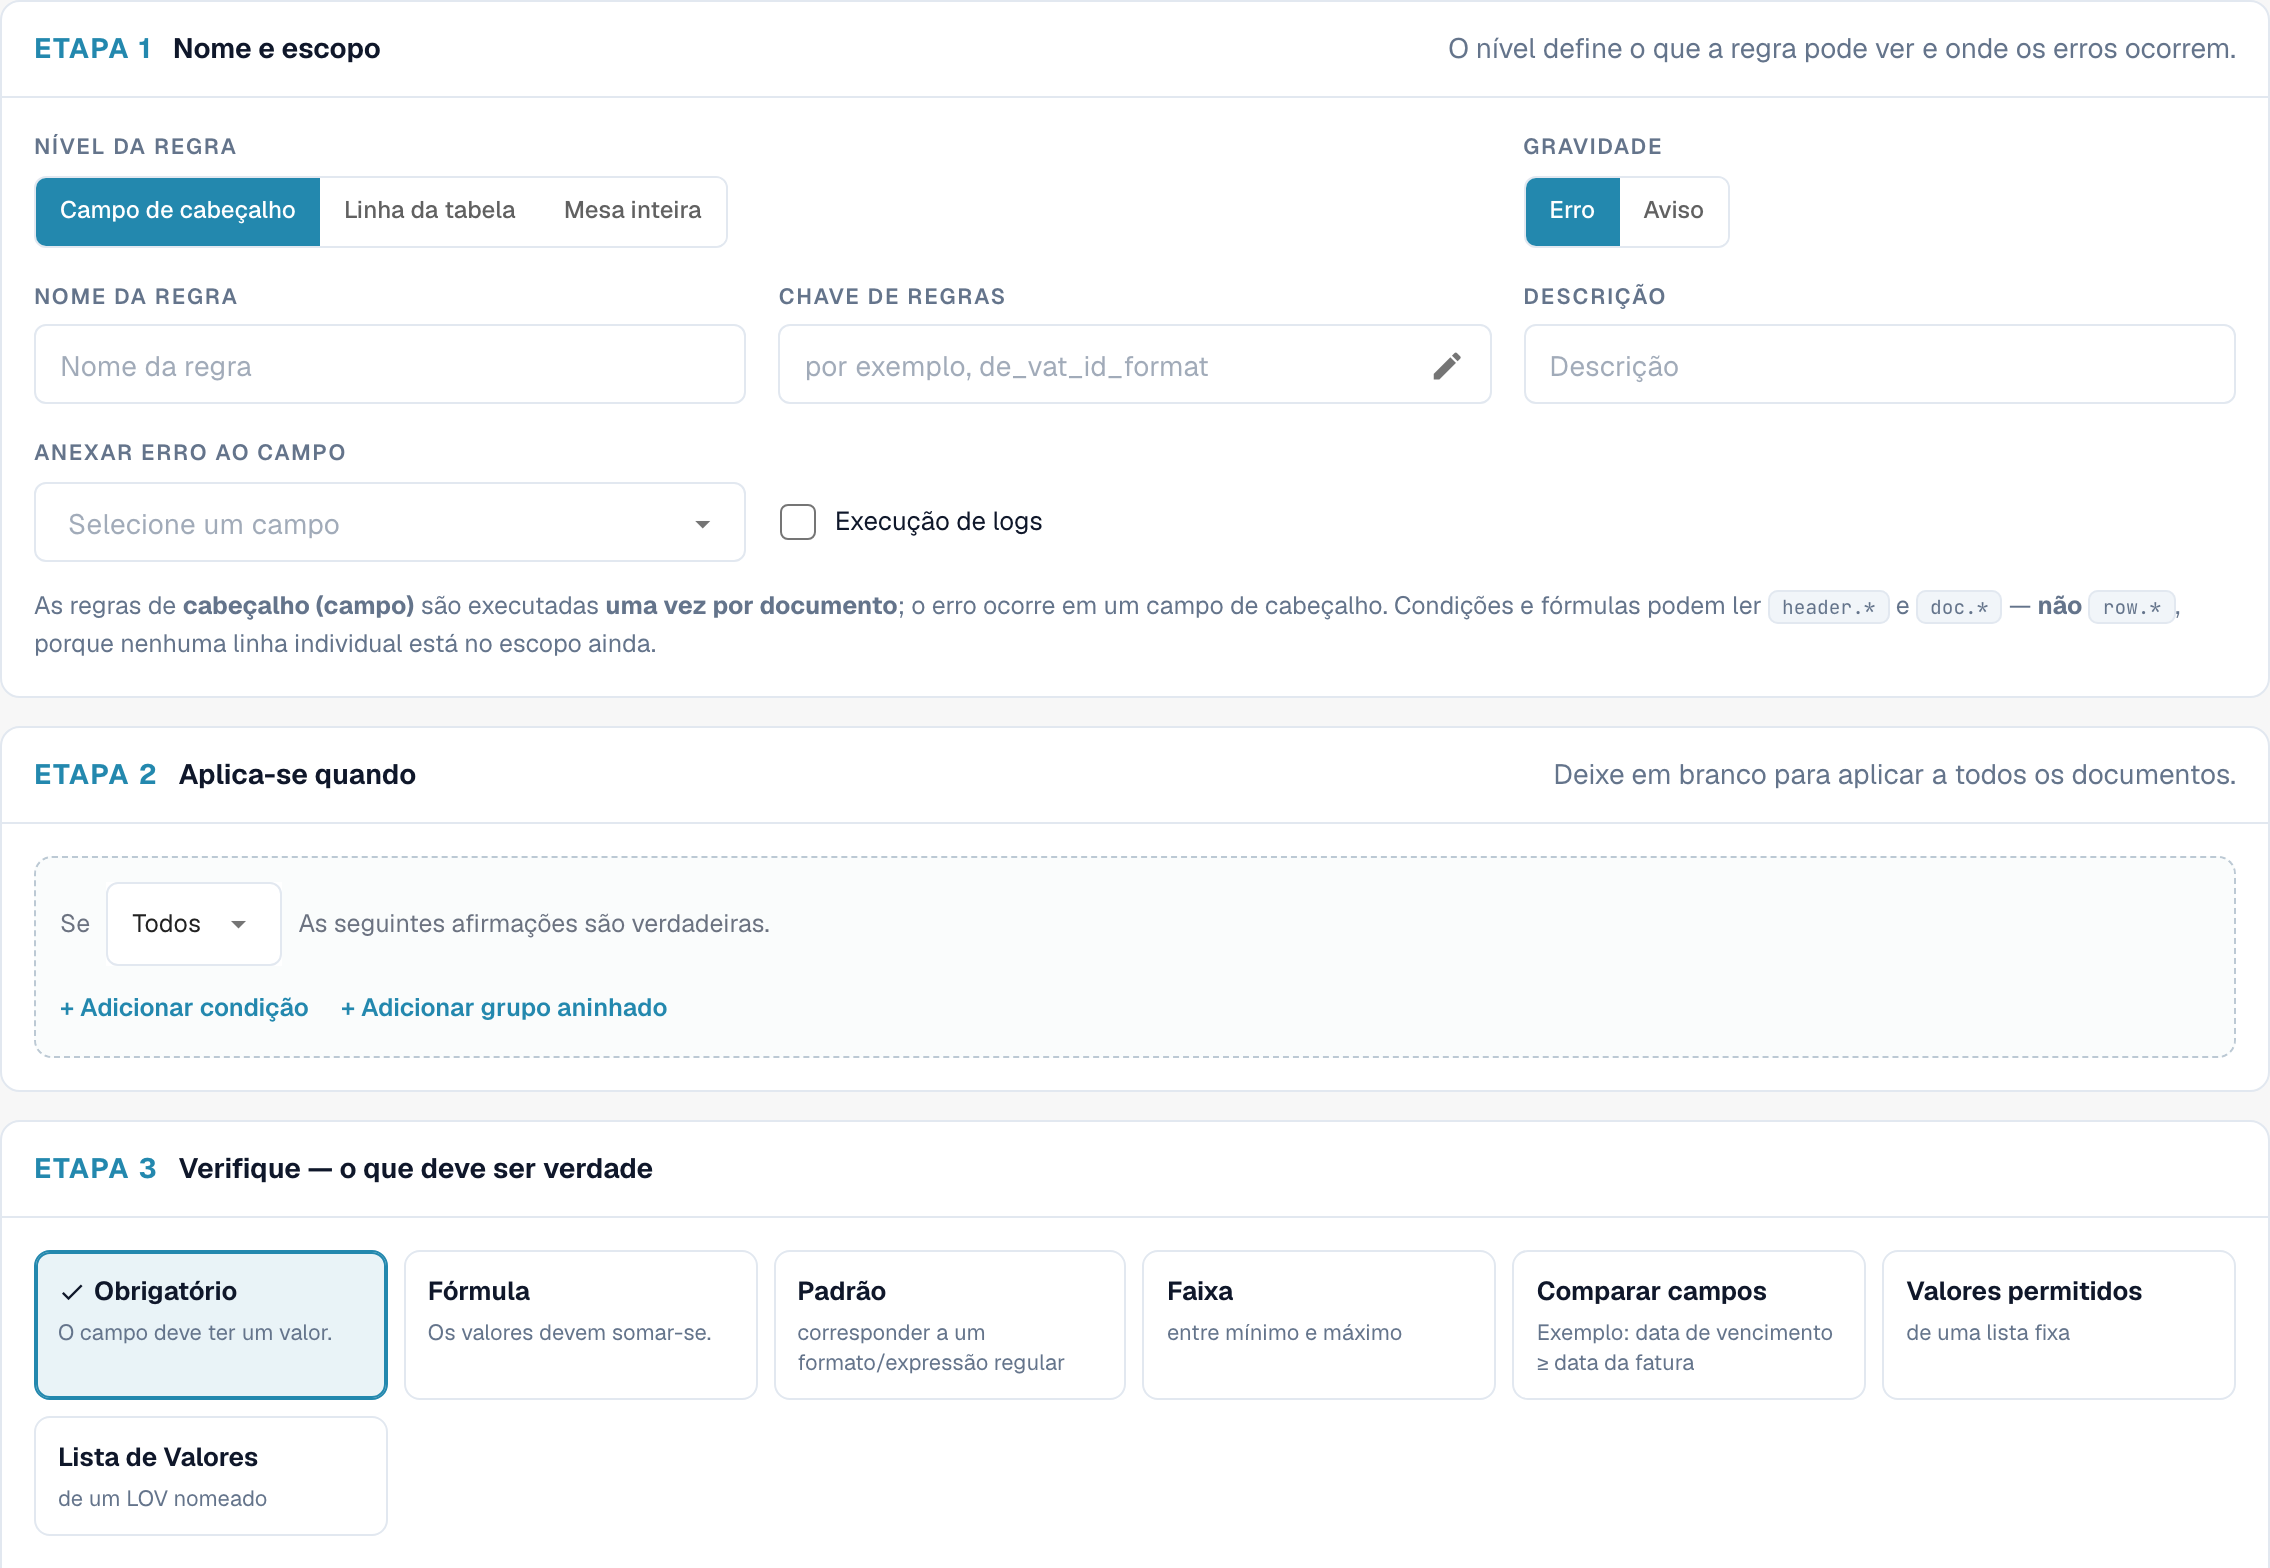Click the ETAPA 2 Aplica-se quando heading
The width and height of the screenshot is (2270, 1568).
click(225, 775)
